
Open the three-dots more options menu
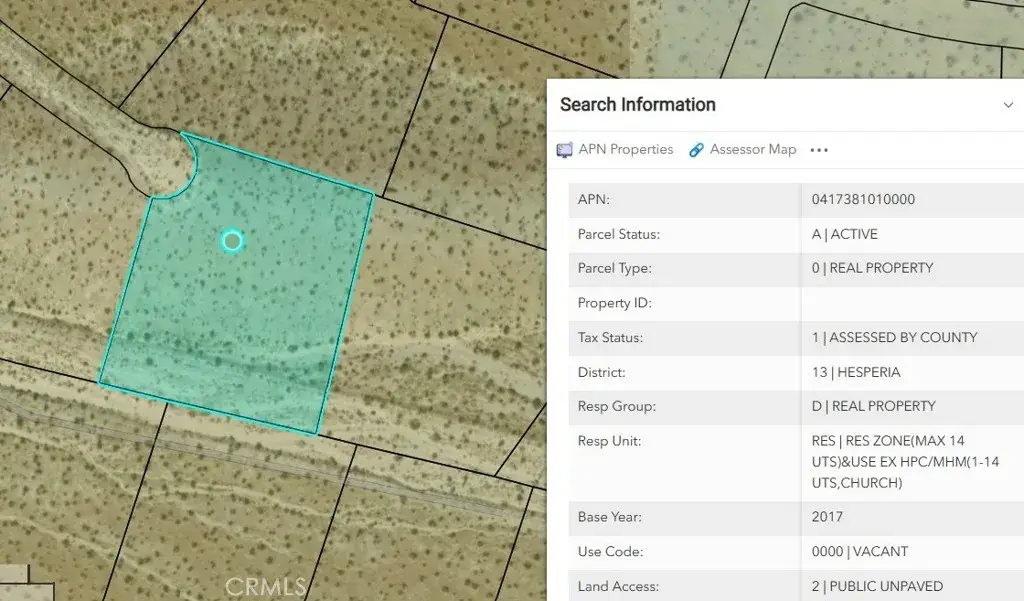(x=819, y=150)
